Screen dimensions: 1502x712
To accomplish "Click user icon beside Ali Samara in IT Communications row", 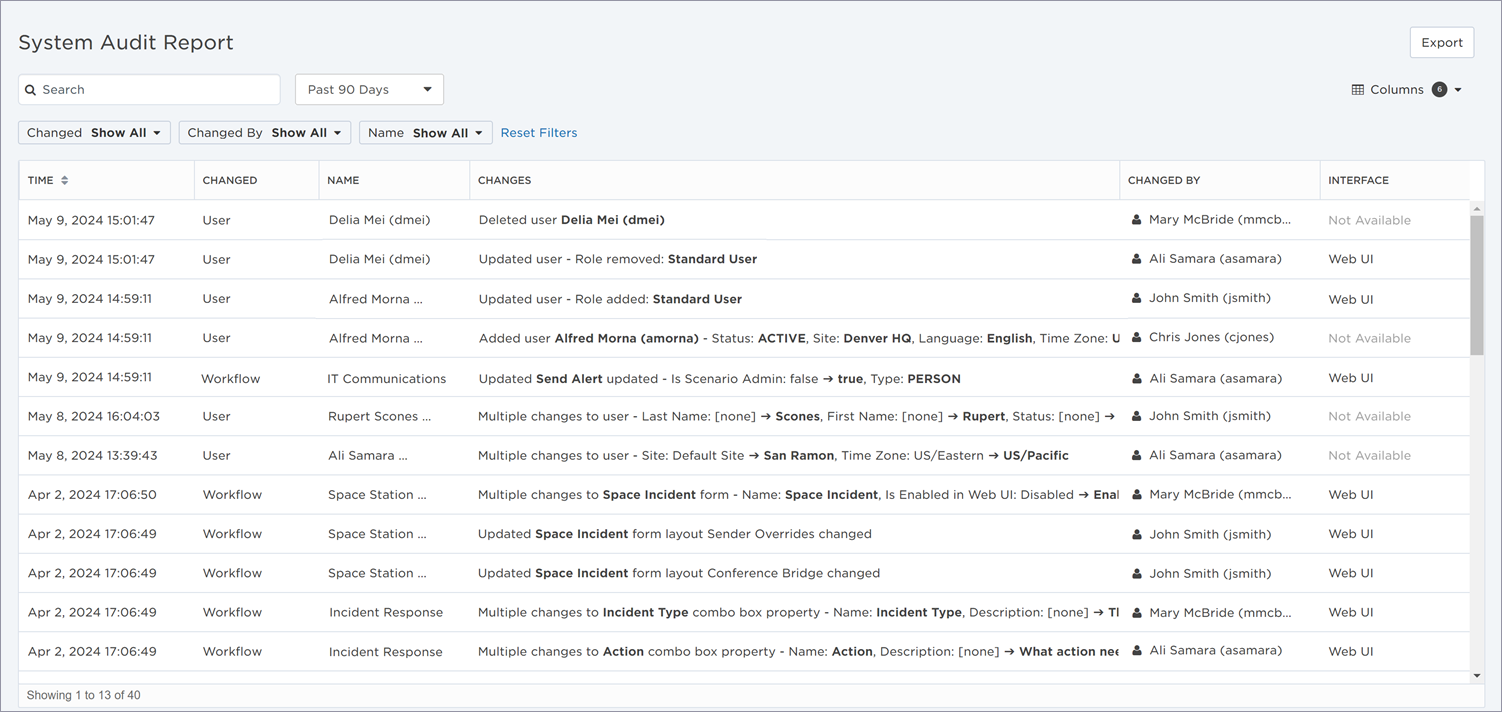I will pos(1136,379).
